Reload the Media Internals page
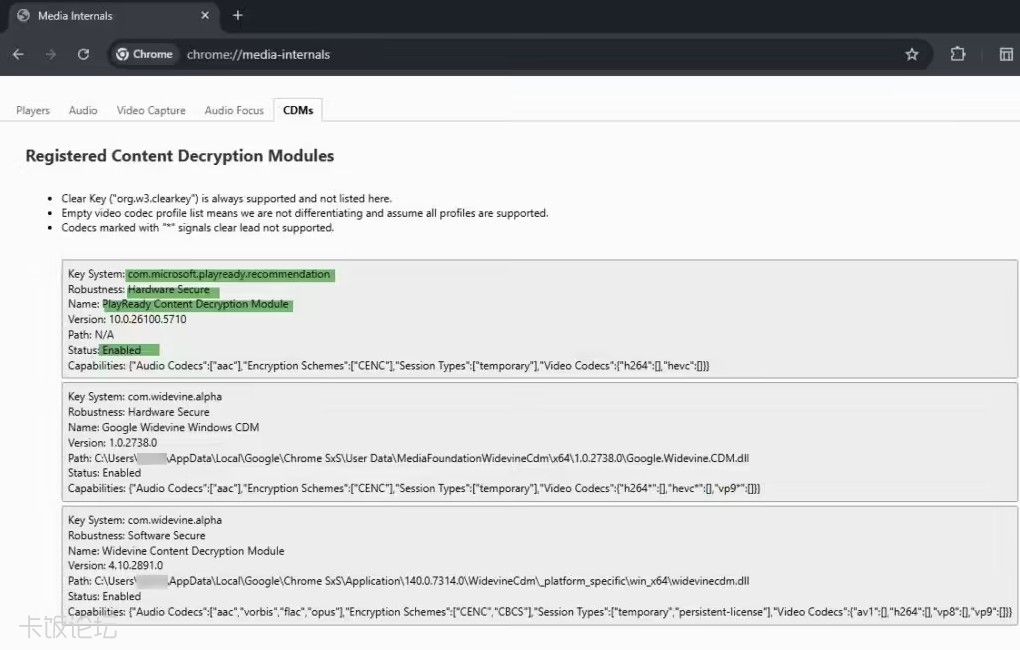Viewport: 1020px width, 650px height. (83, 54)
